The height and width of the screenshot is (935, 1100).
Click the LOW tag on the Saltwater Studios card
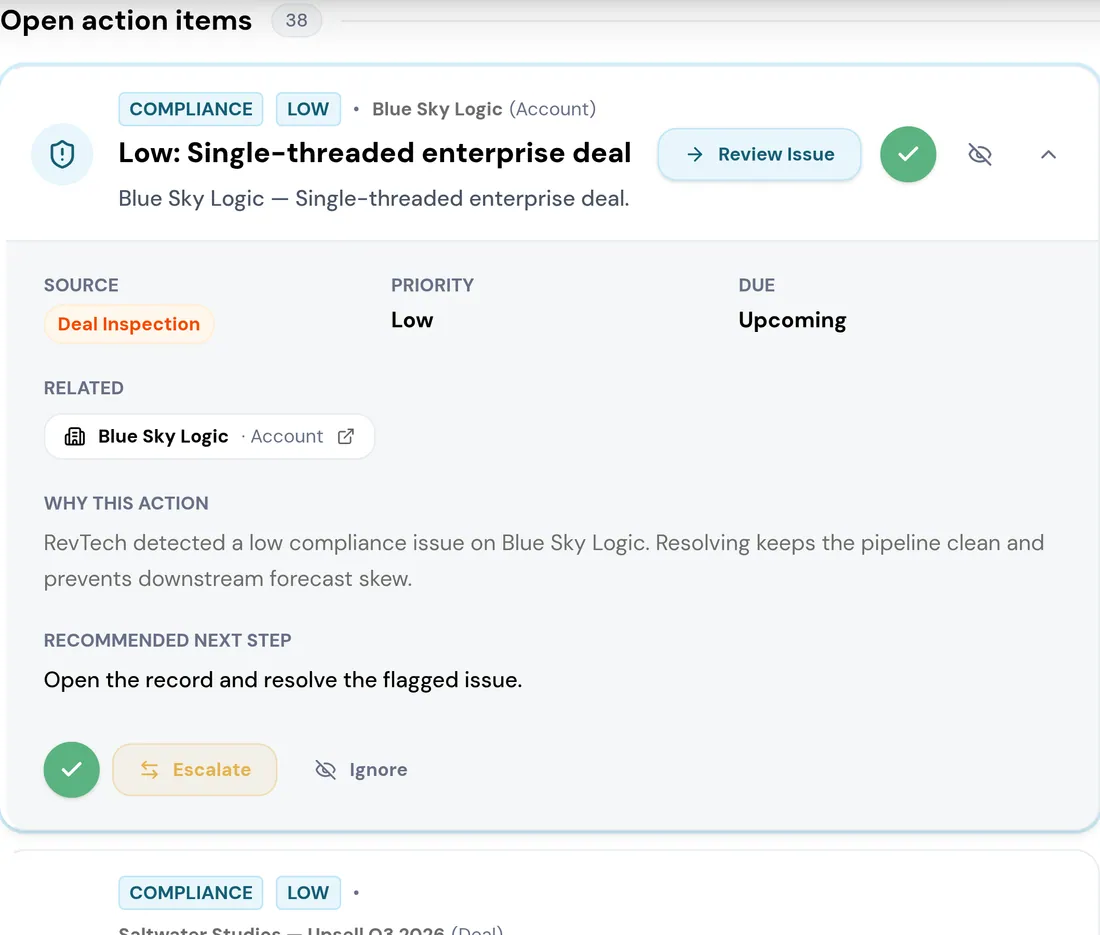[x=308, y=893]
